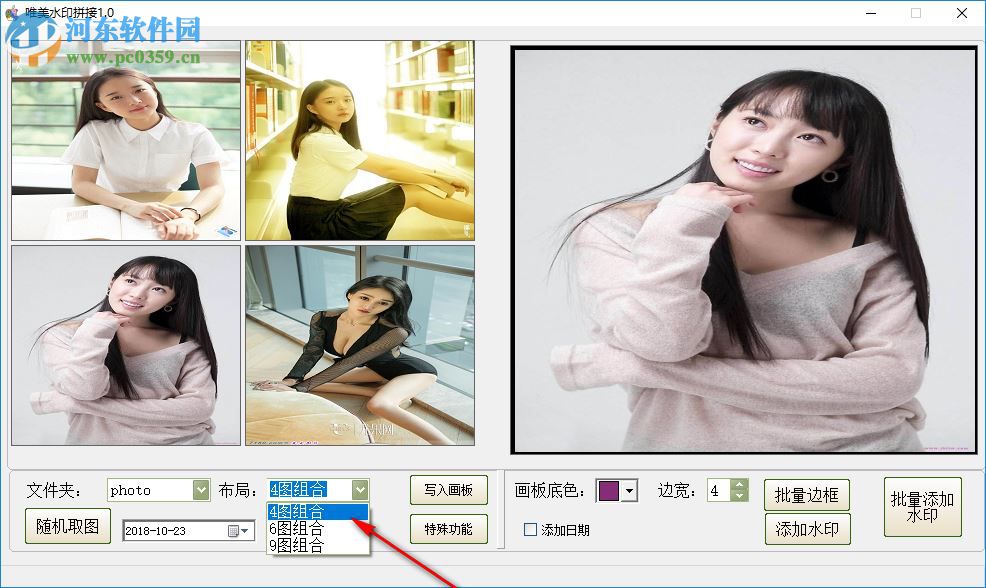Open the date picker calendar icon
This screenshot has width=986, height=588.
point(233,531)
